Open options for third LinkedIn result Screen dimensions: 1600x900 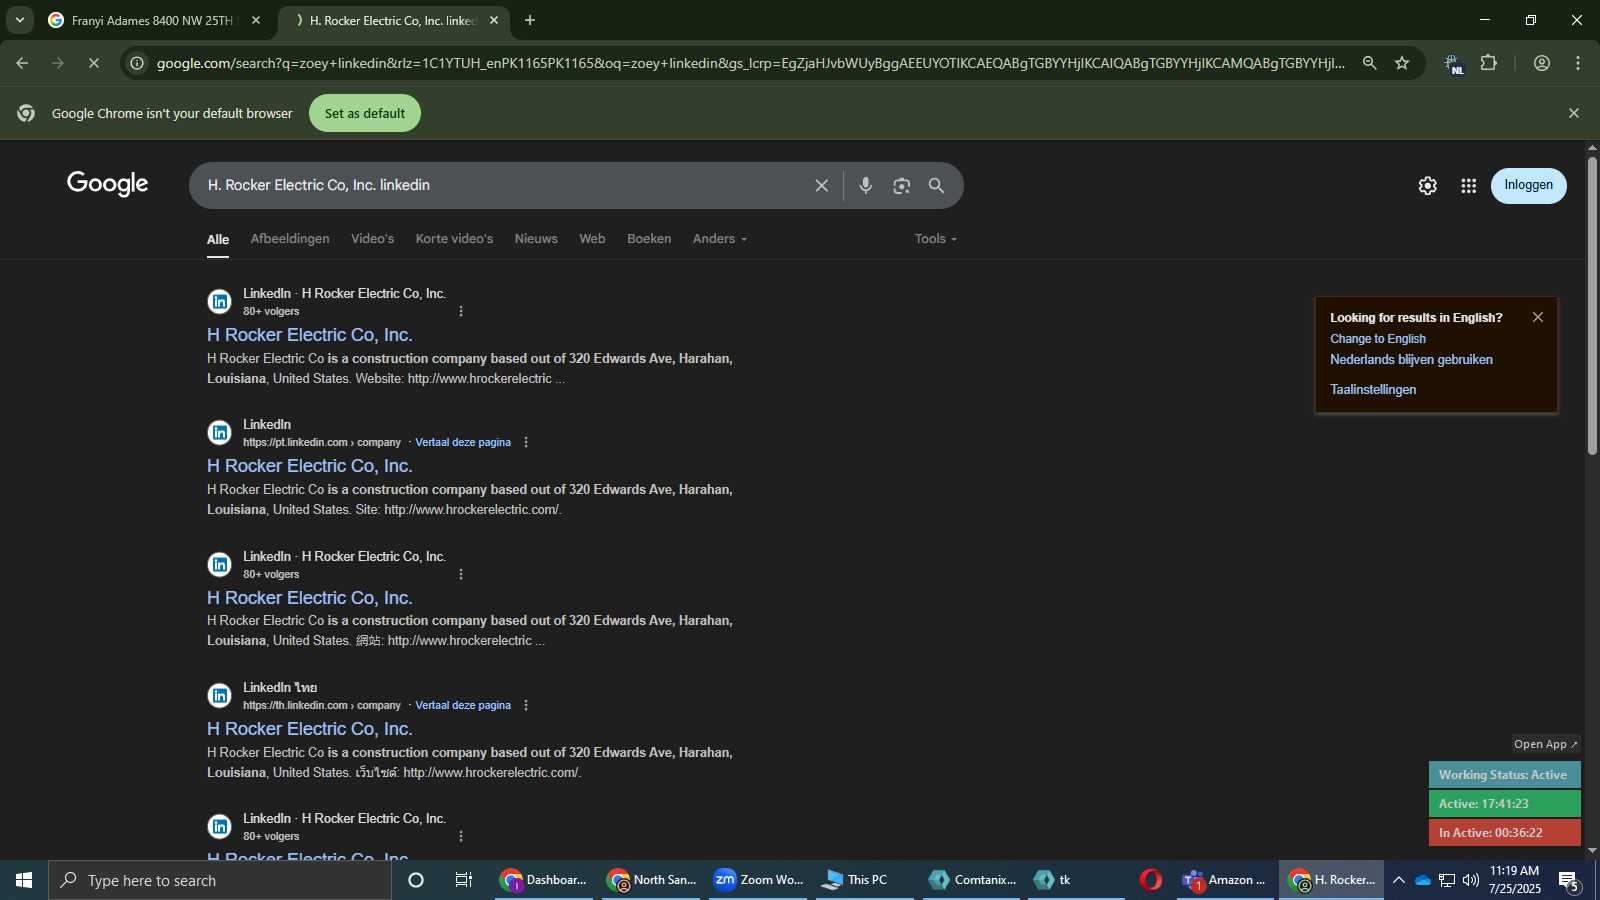click(461, 574)
